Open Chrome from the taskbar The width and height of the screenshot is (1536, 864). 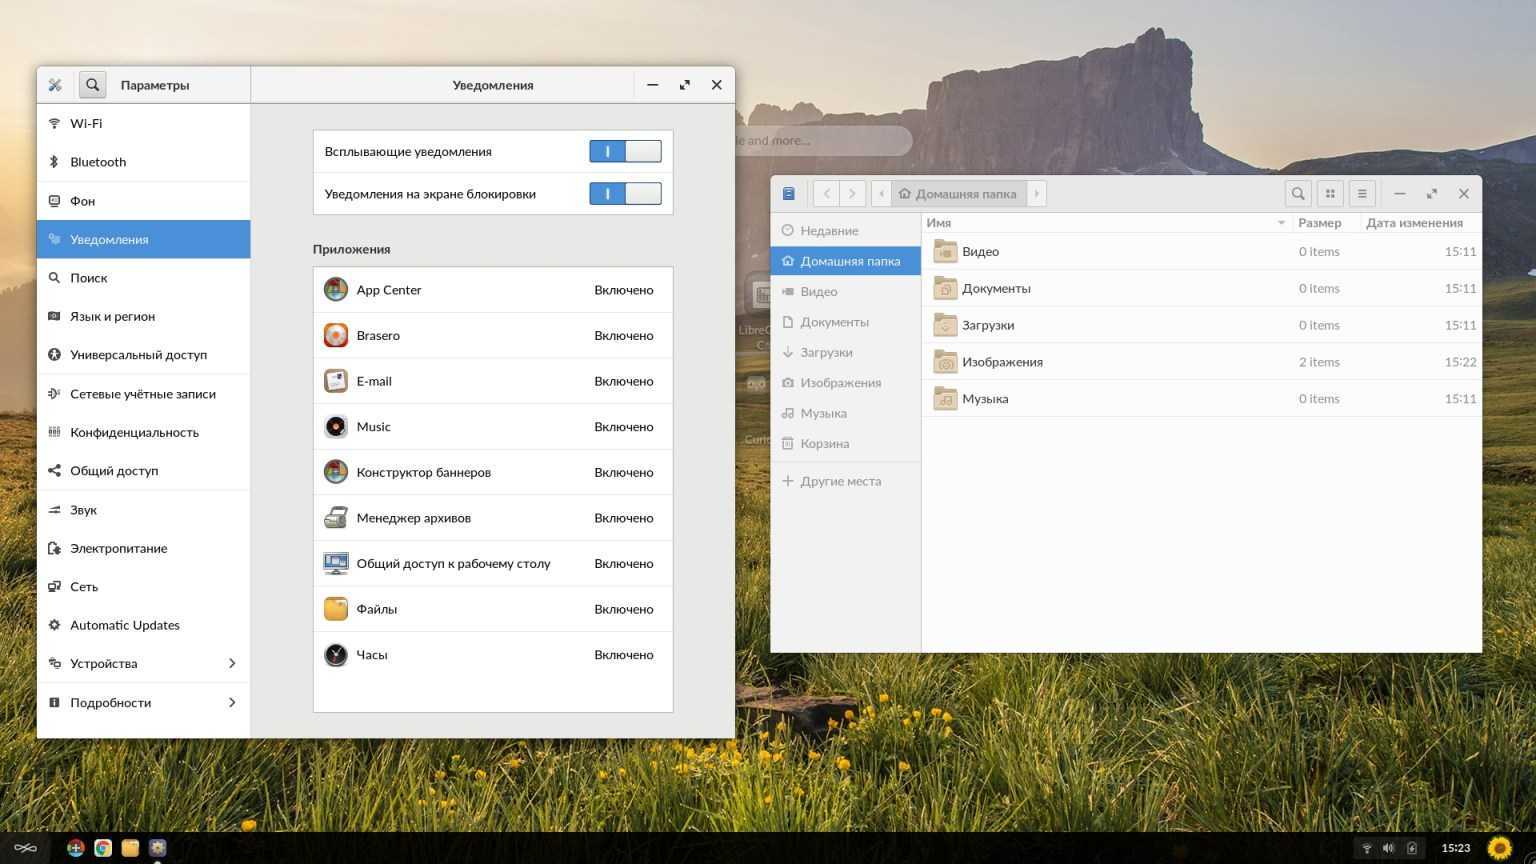103,848
